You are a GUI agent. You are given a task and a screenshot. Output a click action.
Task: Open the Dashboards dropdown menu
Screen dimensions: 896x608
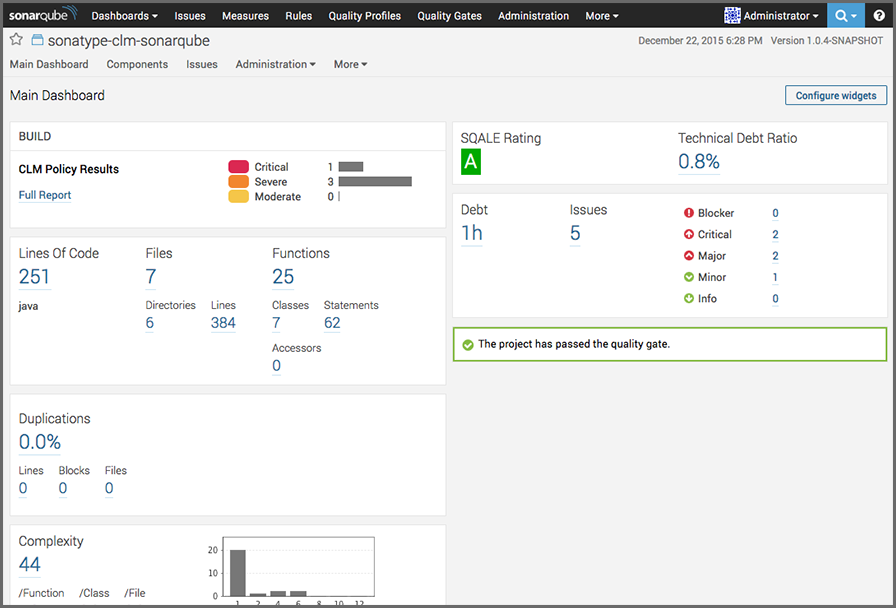pyautogui.click(x=124, y=16)
